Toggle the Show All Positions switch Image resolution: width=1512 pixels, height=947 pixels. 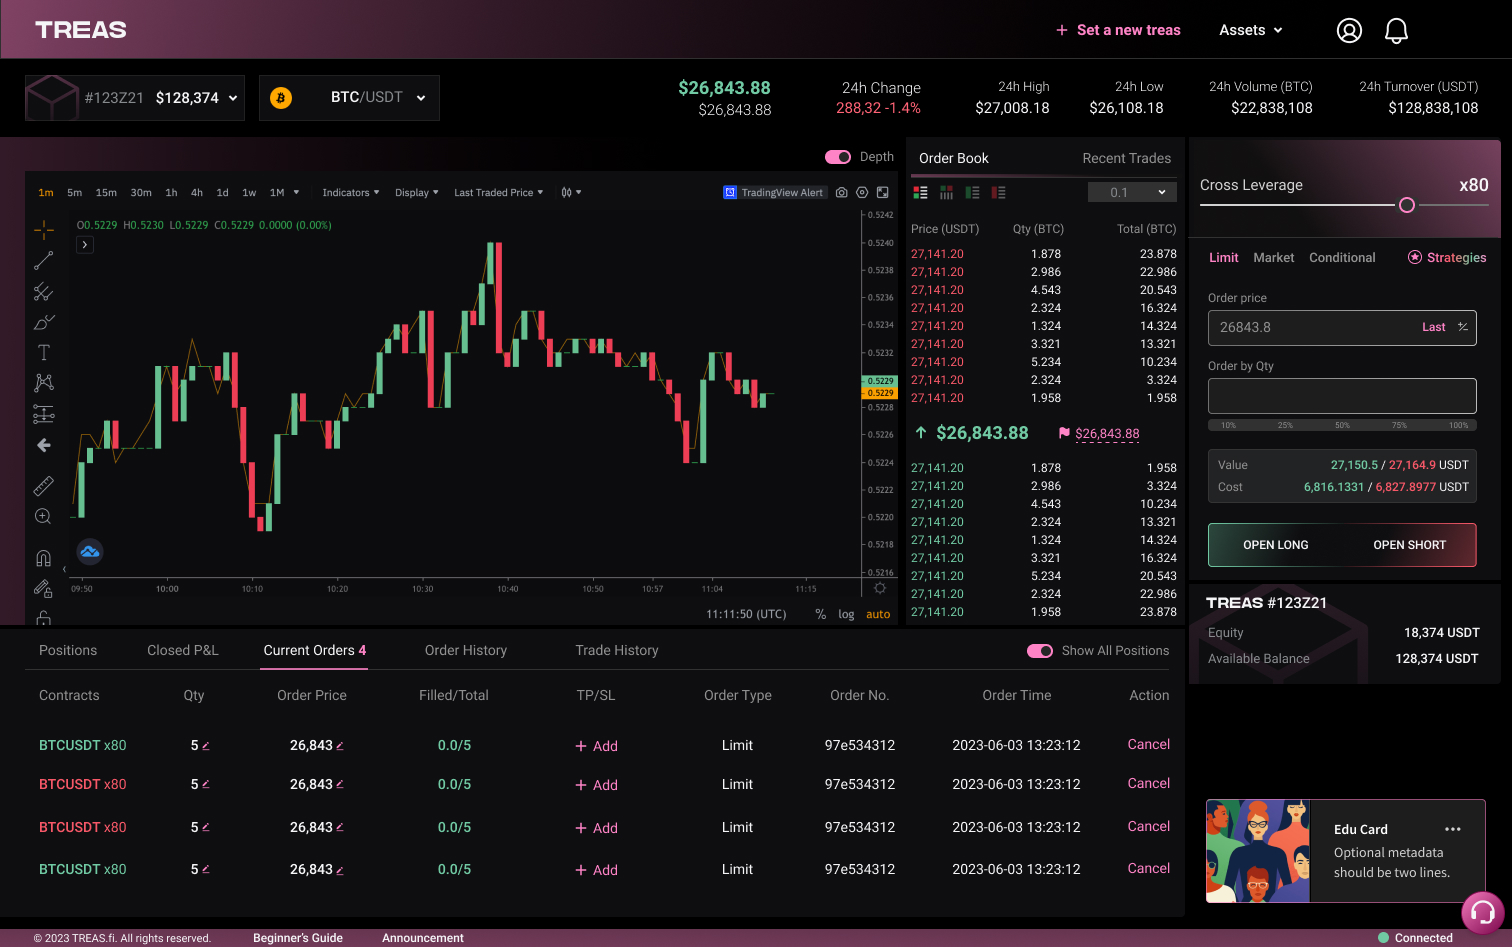(x=1039, y=651)
